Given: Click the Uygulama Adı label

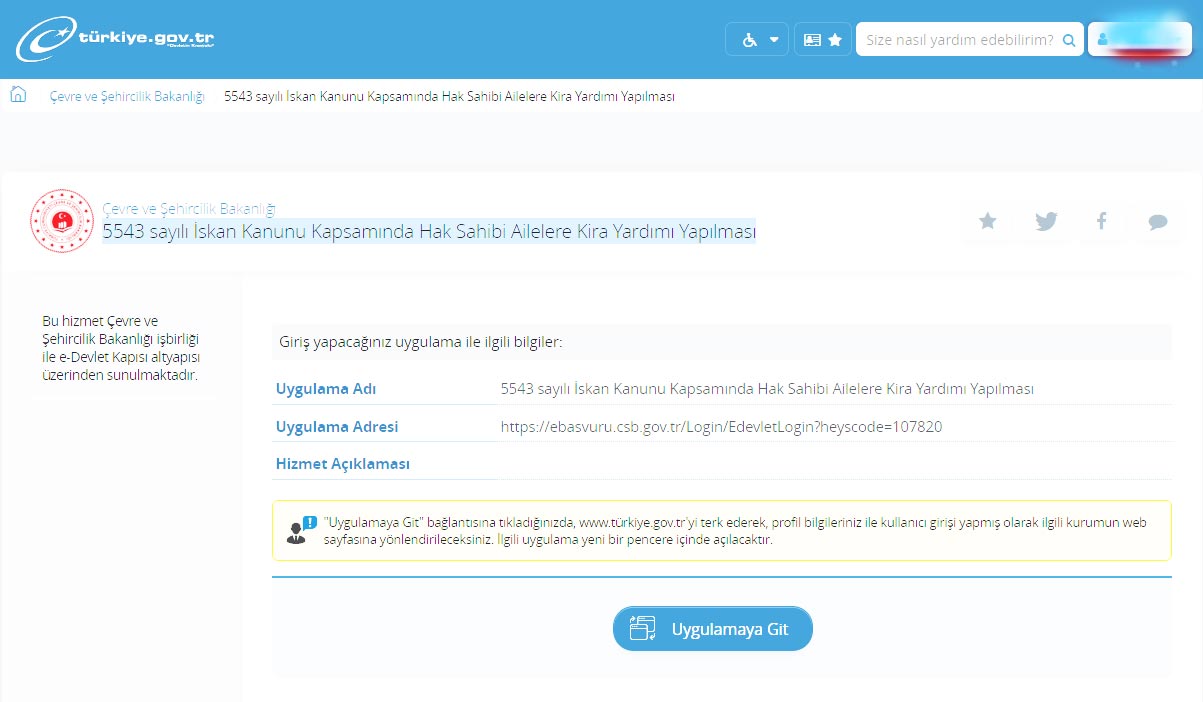Looking at the screenshot, I should coord(326,389).
